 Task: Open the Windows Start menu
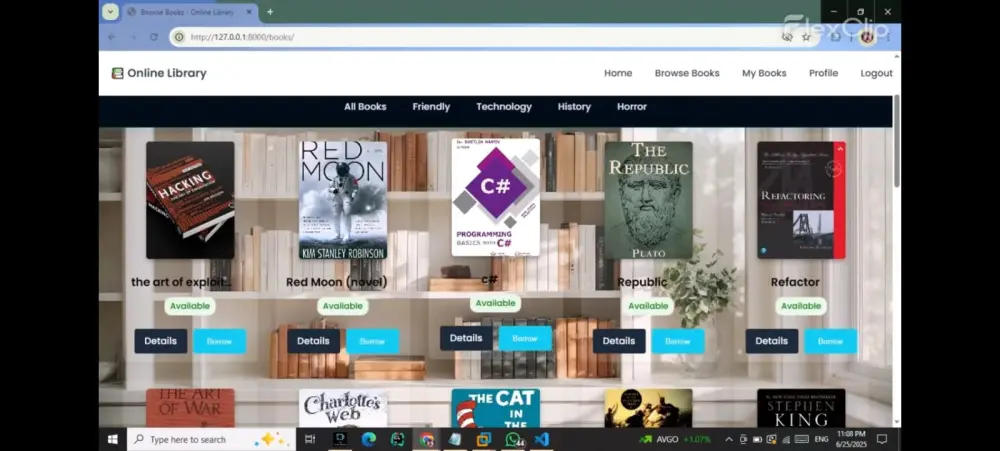pyautogui.click(x=112, y=440)
